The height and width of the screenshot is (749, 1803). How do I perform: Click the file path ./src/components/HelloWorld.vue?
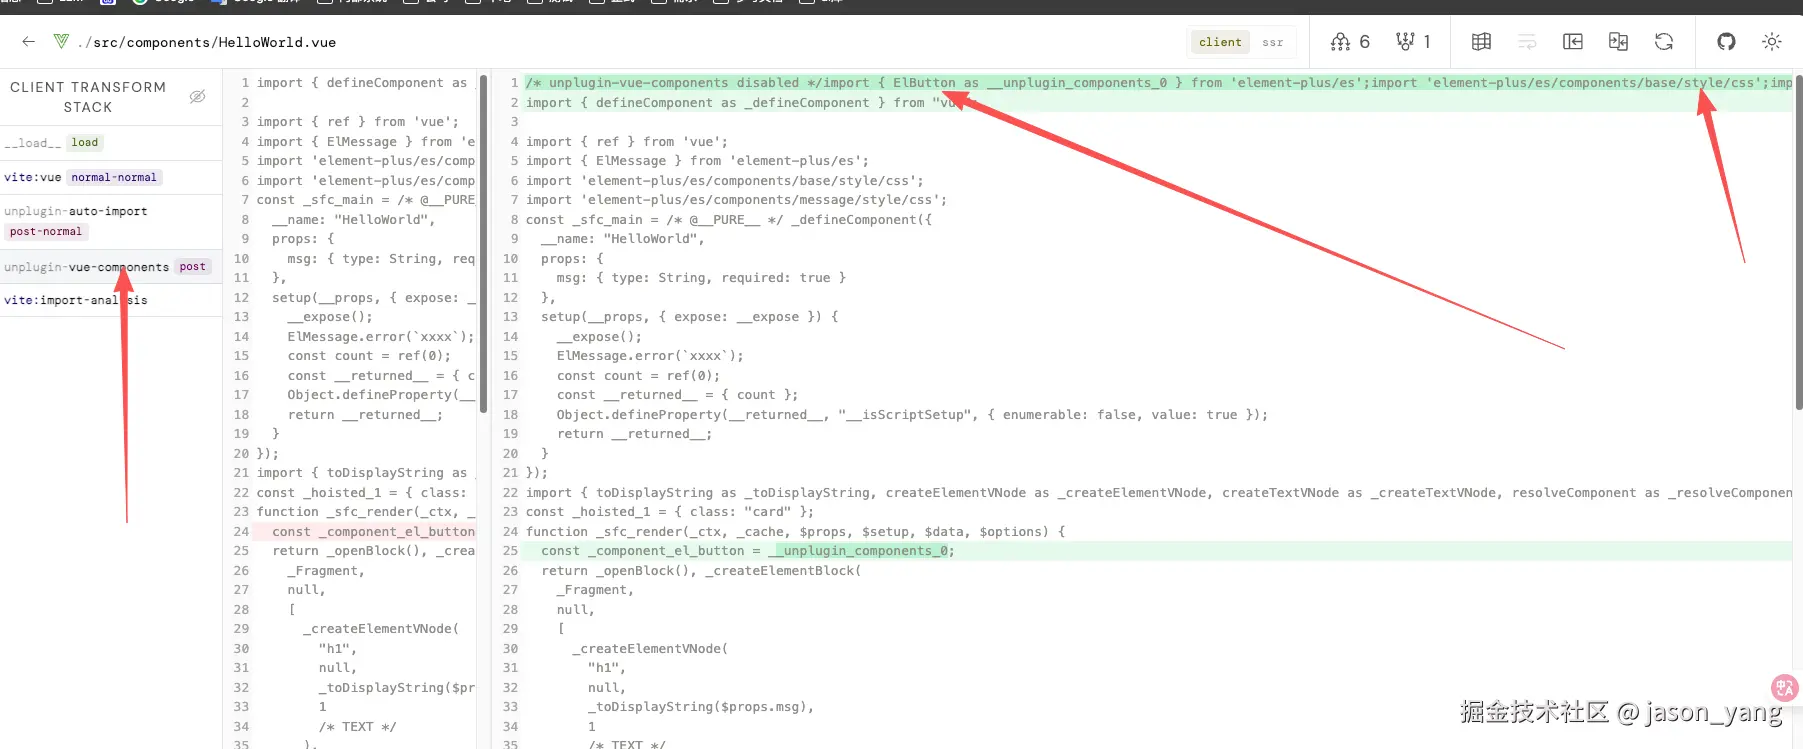pyautogui.click(x=207, y=42)
